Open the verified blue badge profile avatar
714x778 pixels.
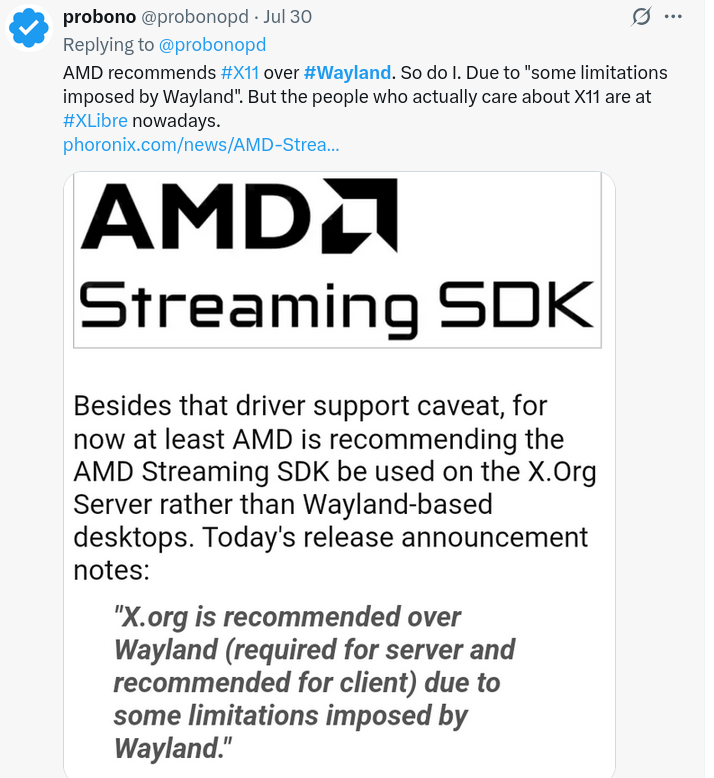tap(29, 28)
